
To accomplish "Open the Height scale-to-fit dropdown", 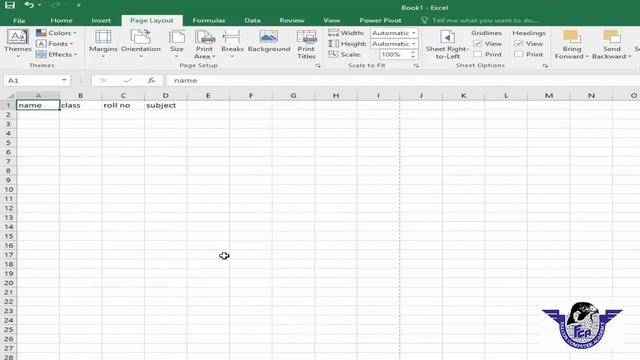I will (x=394, y=43).
